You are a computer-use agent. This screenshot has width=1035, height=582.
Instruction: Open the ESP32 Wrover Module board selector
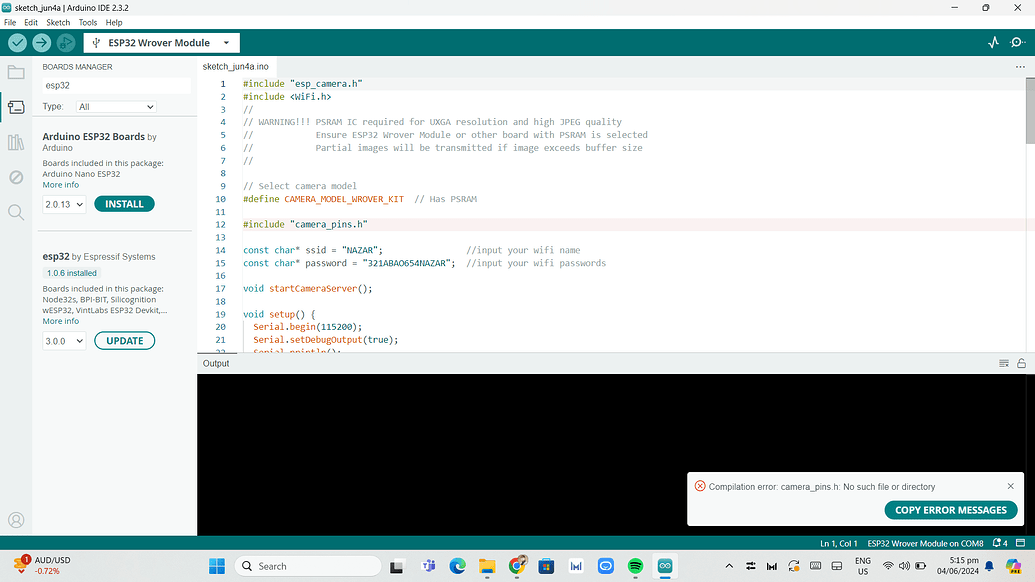[161, 43]
